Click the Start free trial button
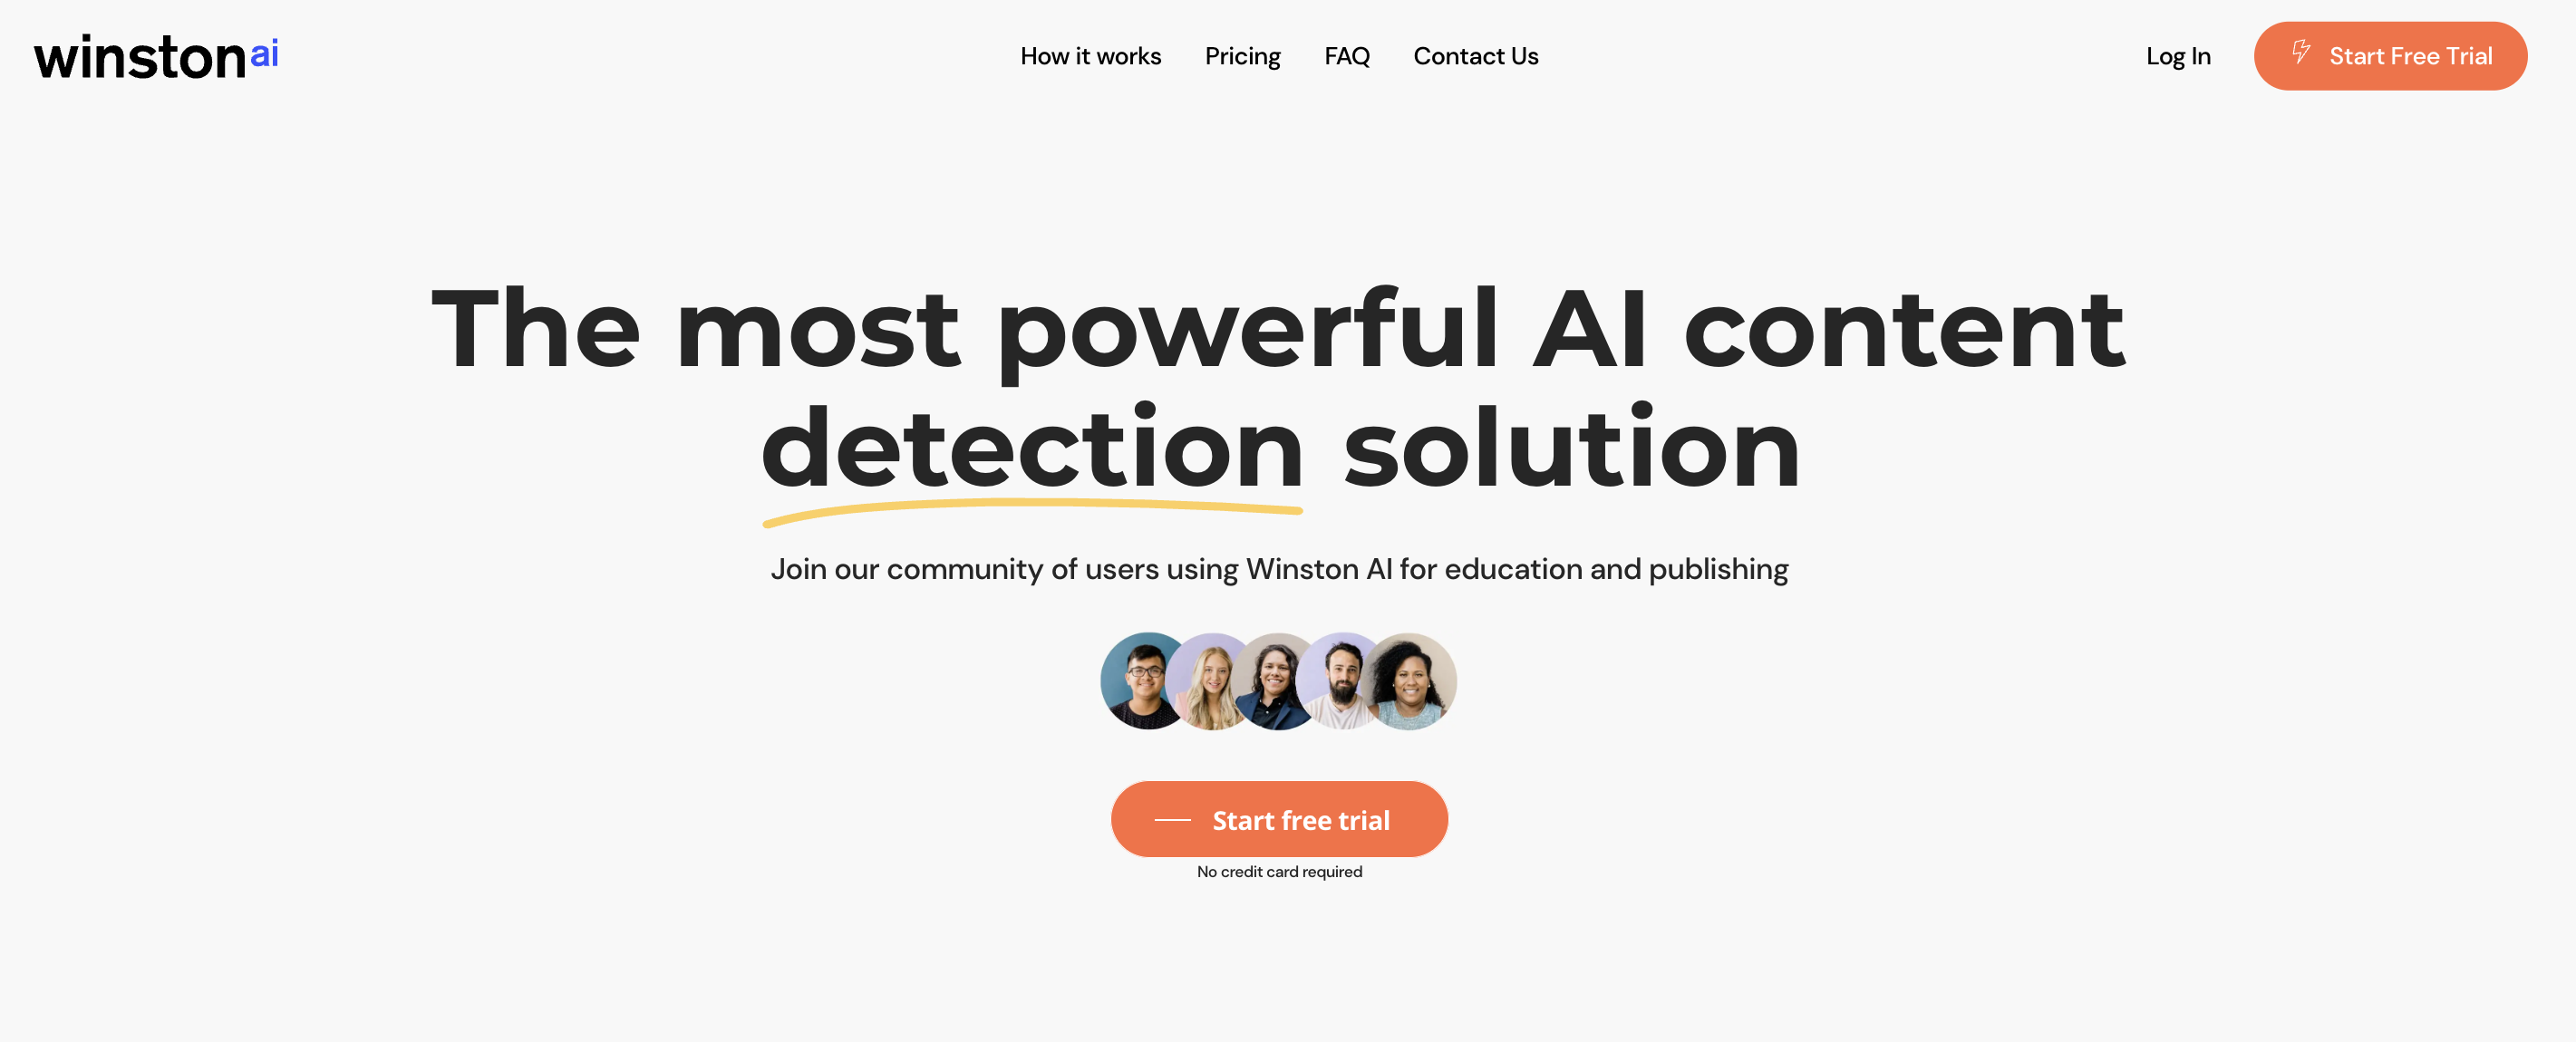This screenshot has width=2576, height=1042. click(1278, 818)
